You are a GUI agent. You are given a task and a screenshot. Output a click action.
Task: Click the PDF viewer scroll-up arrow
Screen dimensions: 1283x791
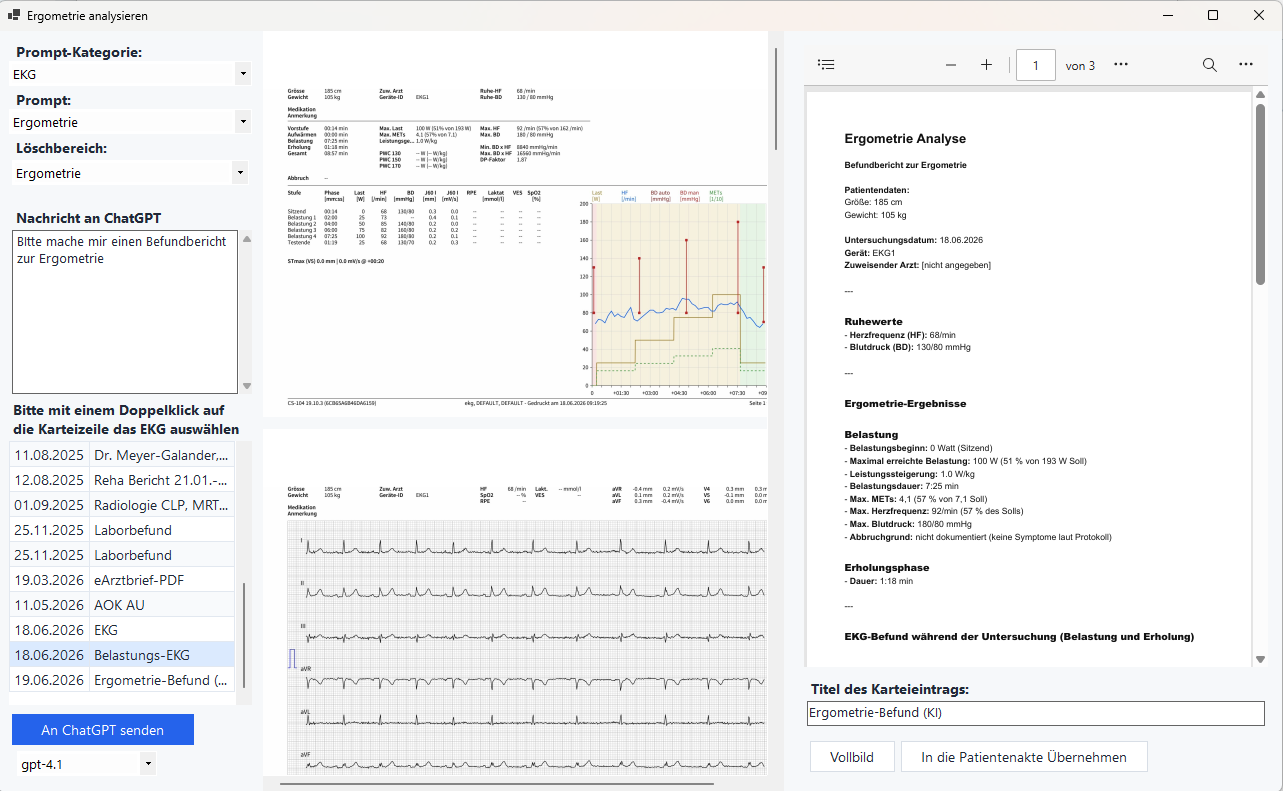tap(1260, 97)
